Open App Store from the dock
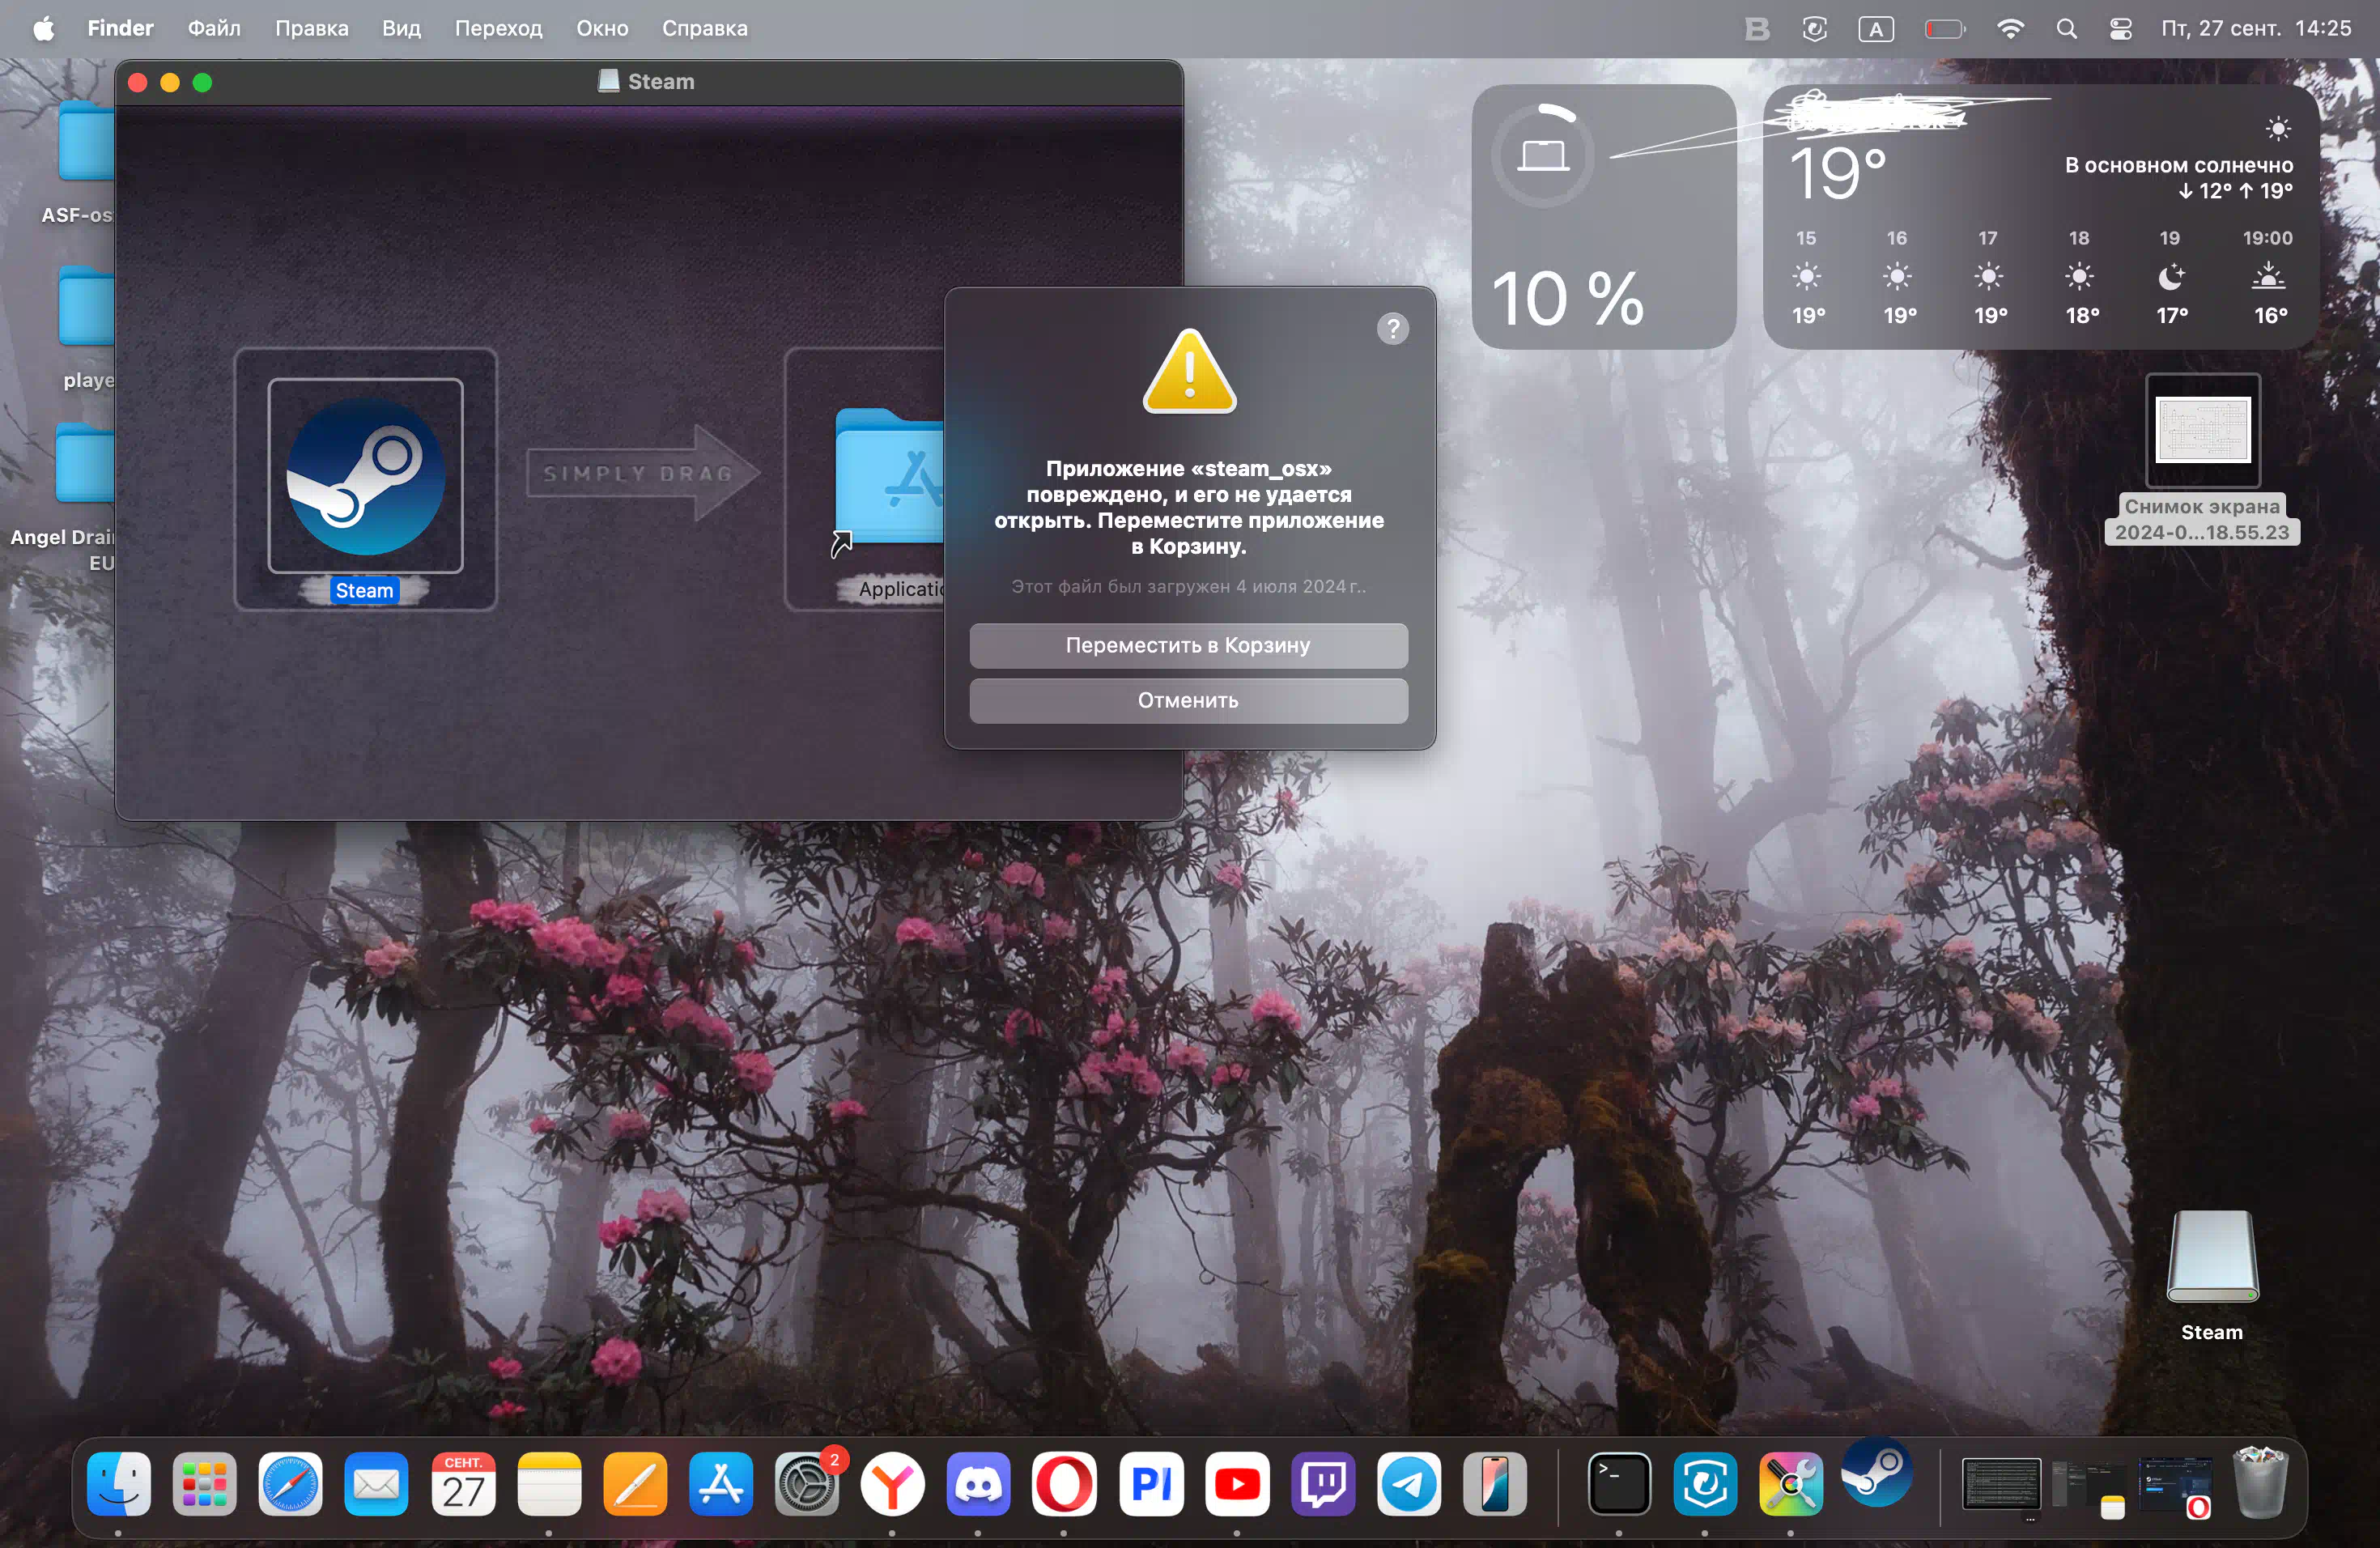 coord(721,1483)
